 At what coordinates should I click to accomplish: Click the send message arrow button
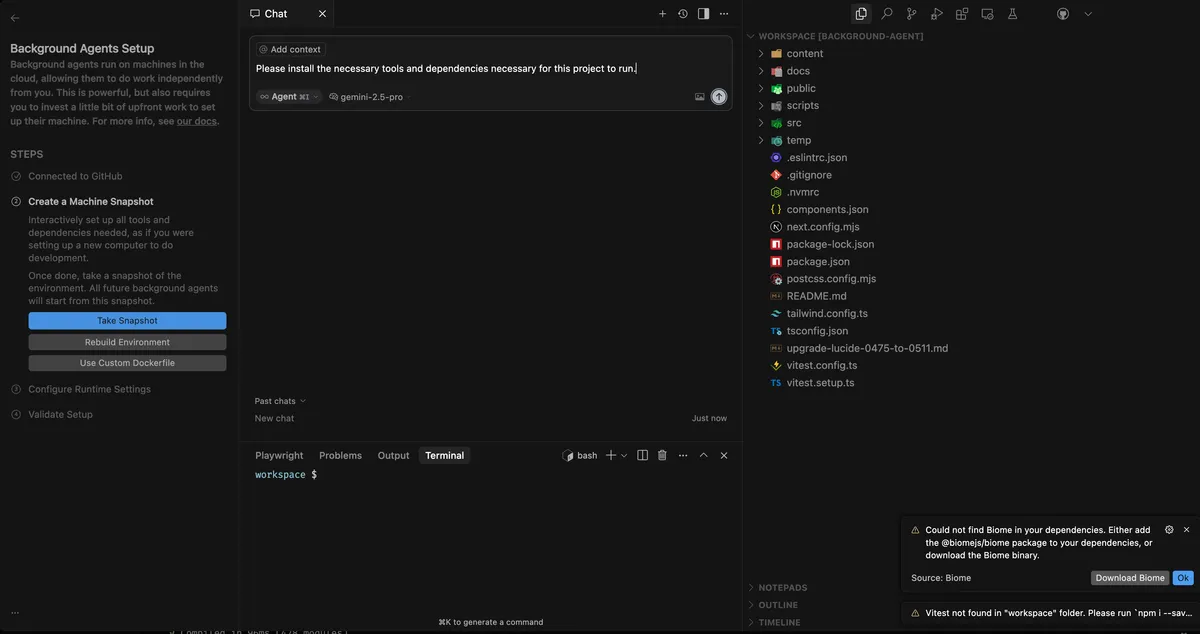point(719,97)
